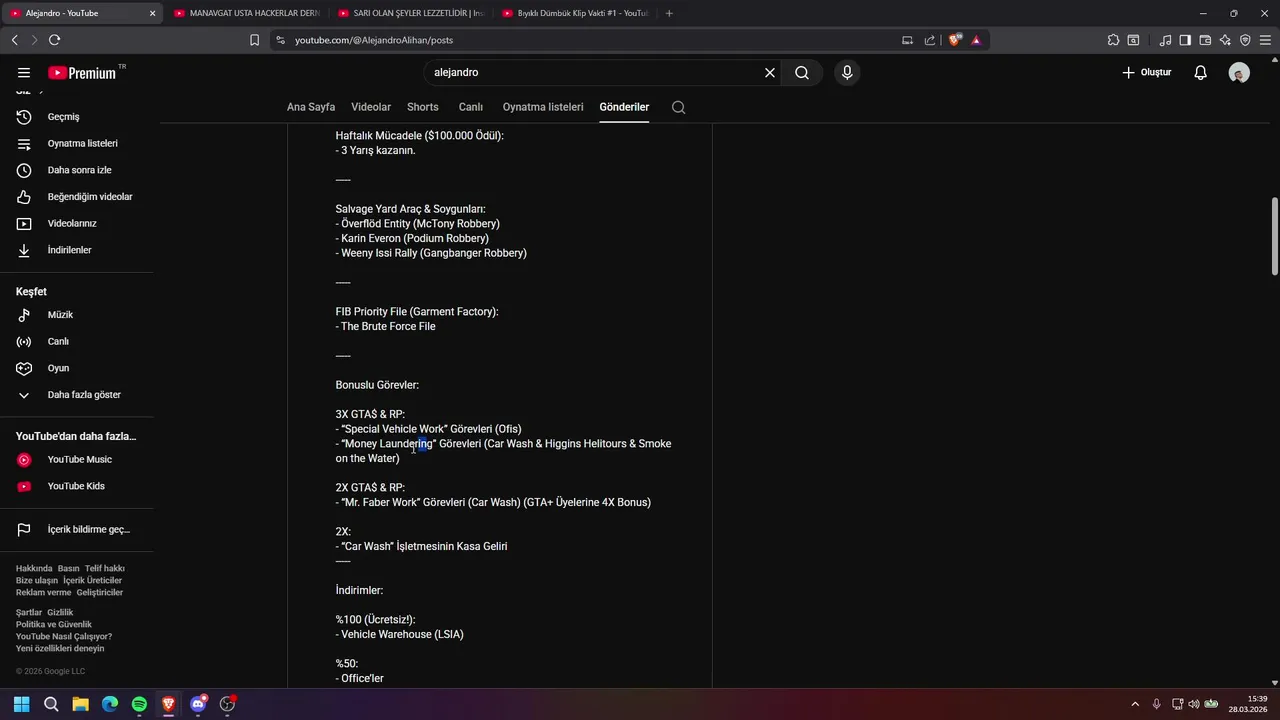Open Geçmiş in the sidebar

77,117
